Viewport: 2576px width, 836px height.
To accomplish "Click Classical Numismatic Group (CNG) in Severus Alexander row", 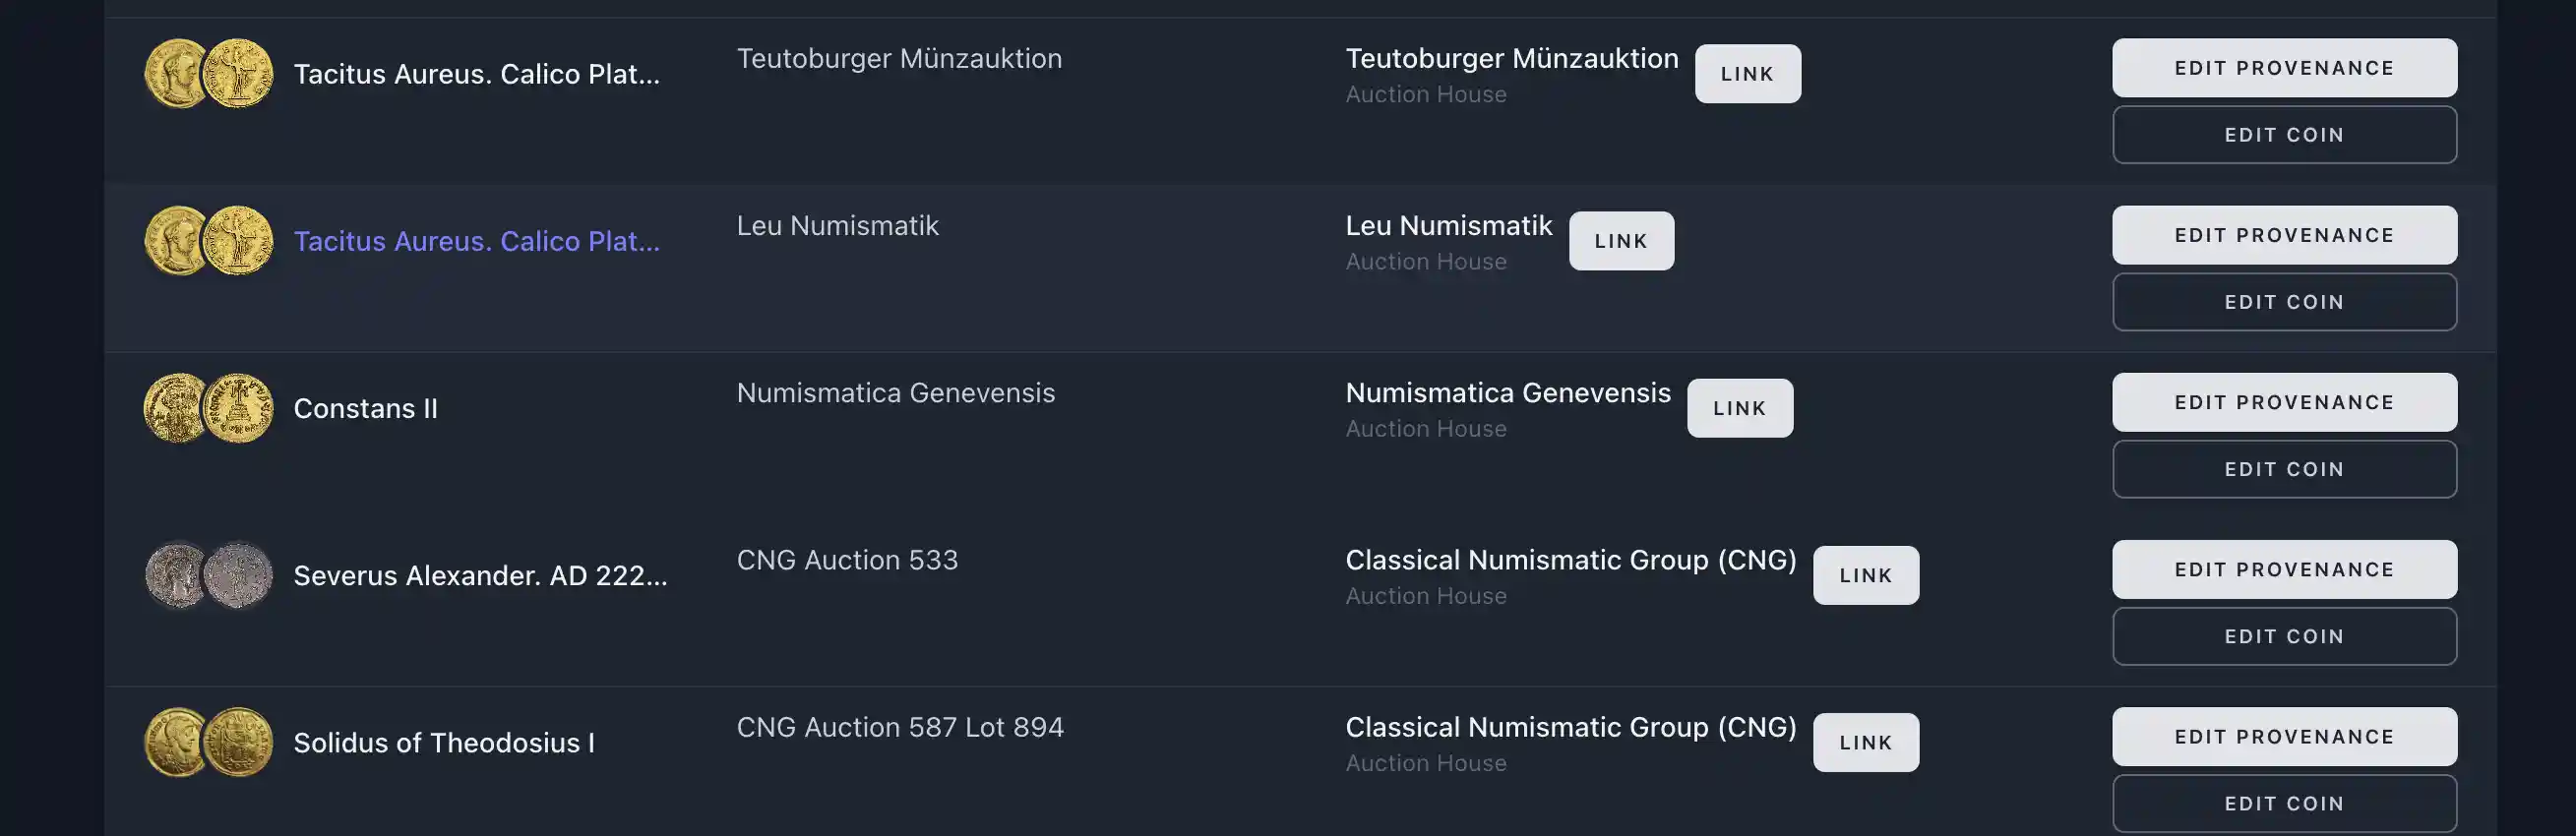I will (1570, 559).
